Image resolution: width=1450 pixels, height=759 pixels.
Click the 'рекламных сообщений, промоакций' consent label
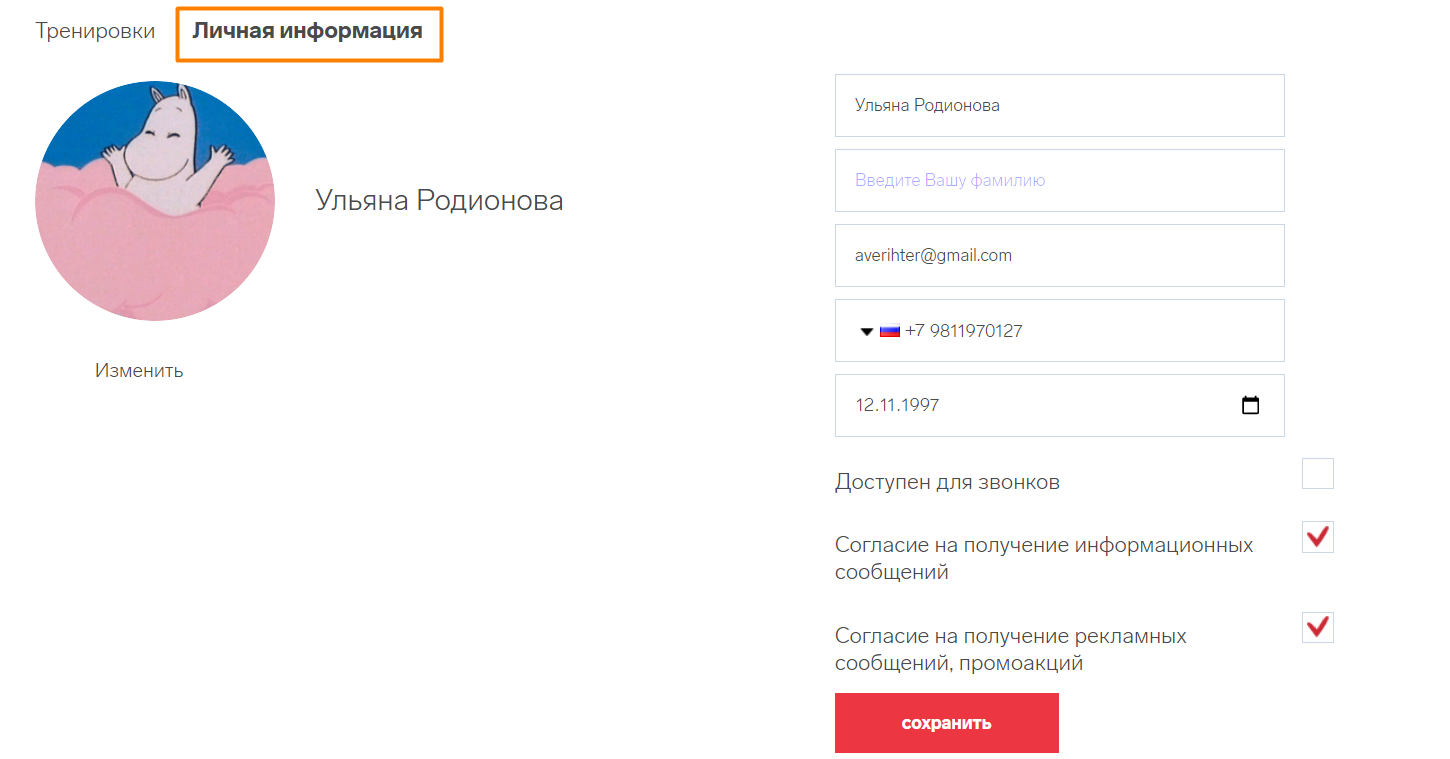point(1010,649)
